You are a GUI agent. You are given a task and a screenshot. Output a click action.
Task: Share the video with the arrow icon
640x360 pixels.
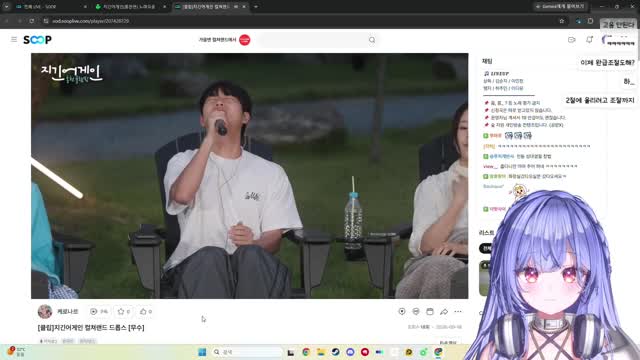[444, 311]
